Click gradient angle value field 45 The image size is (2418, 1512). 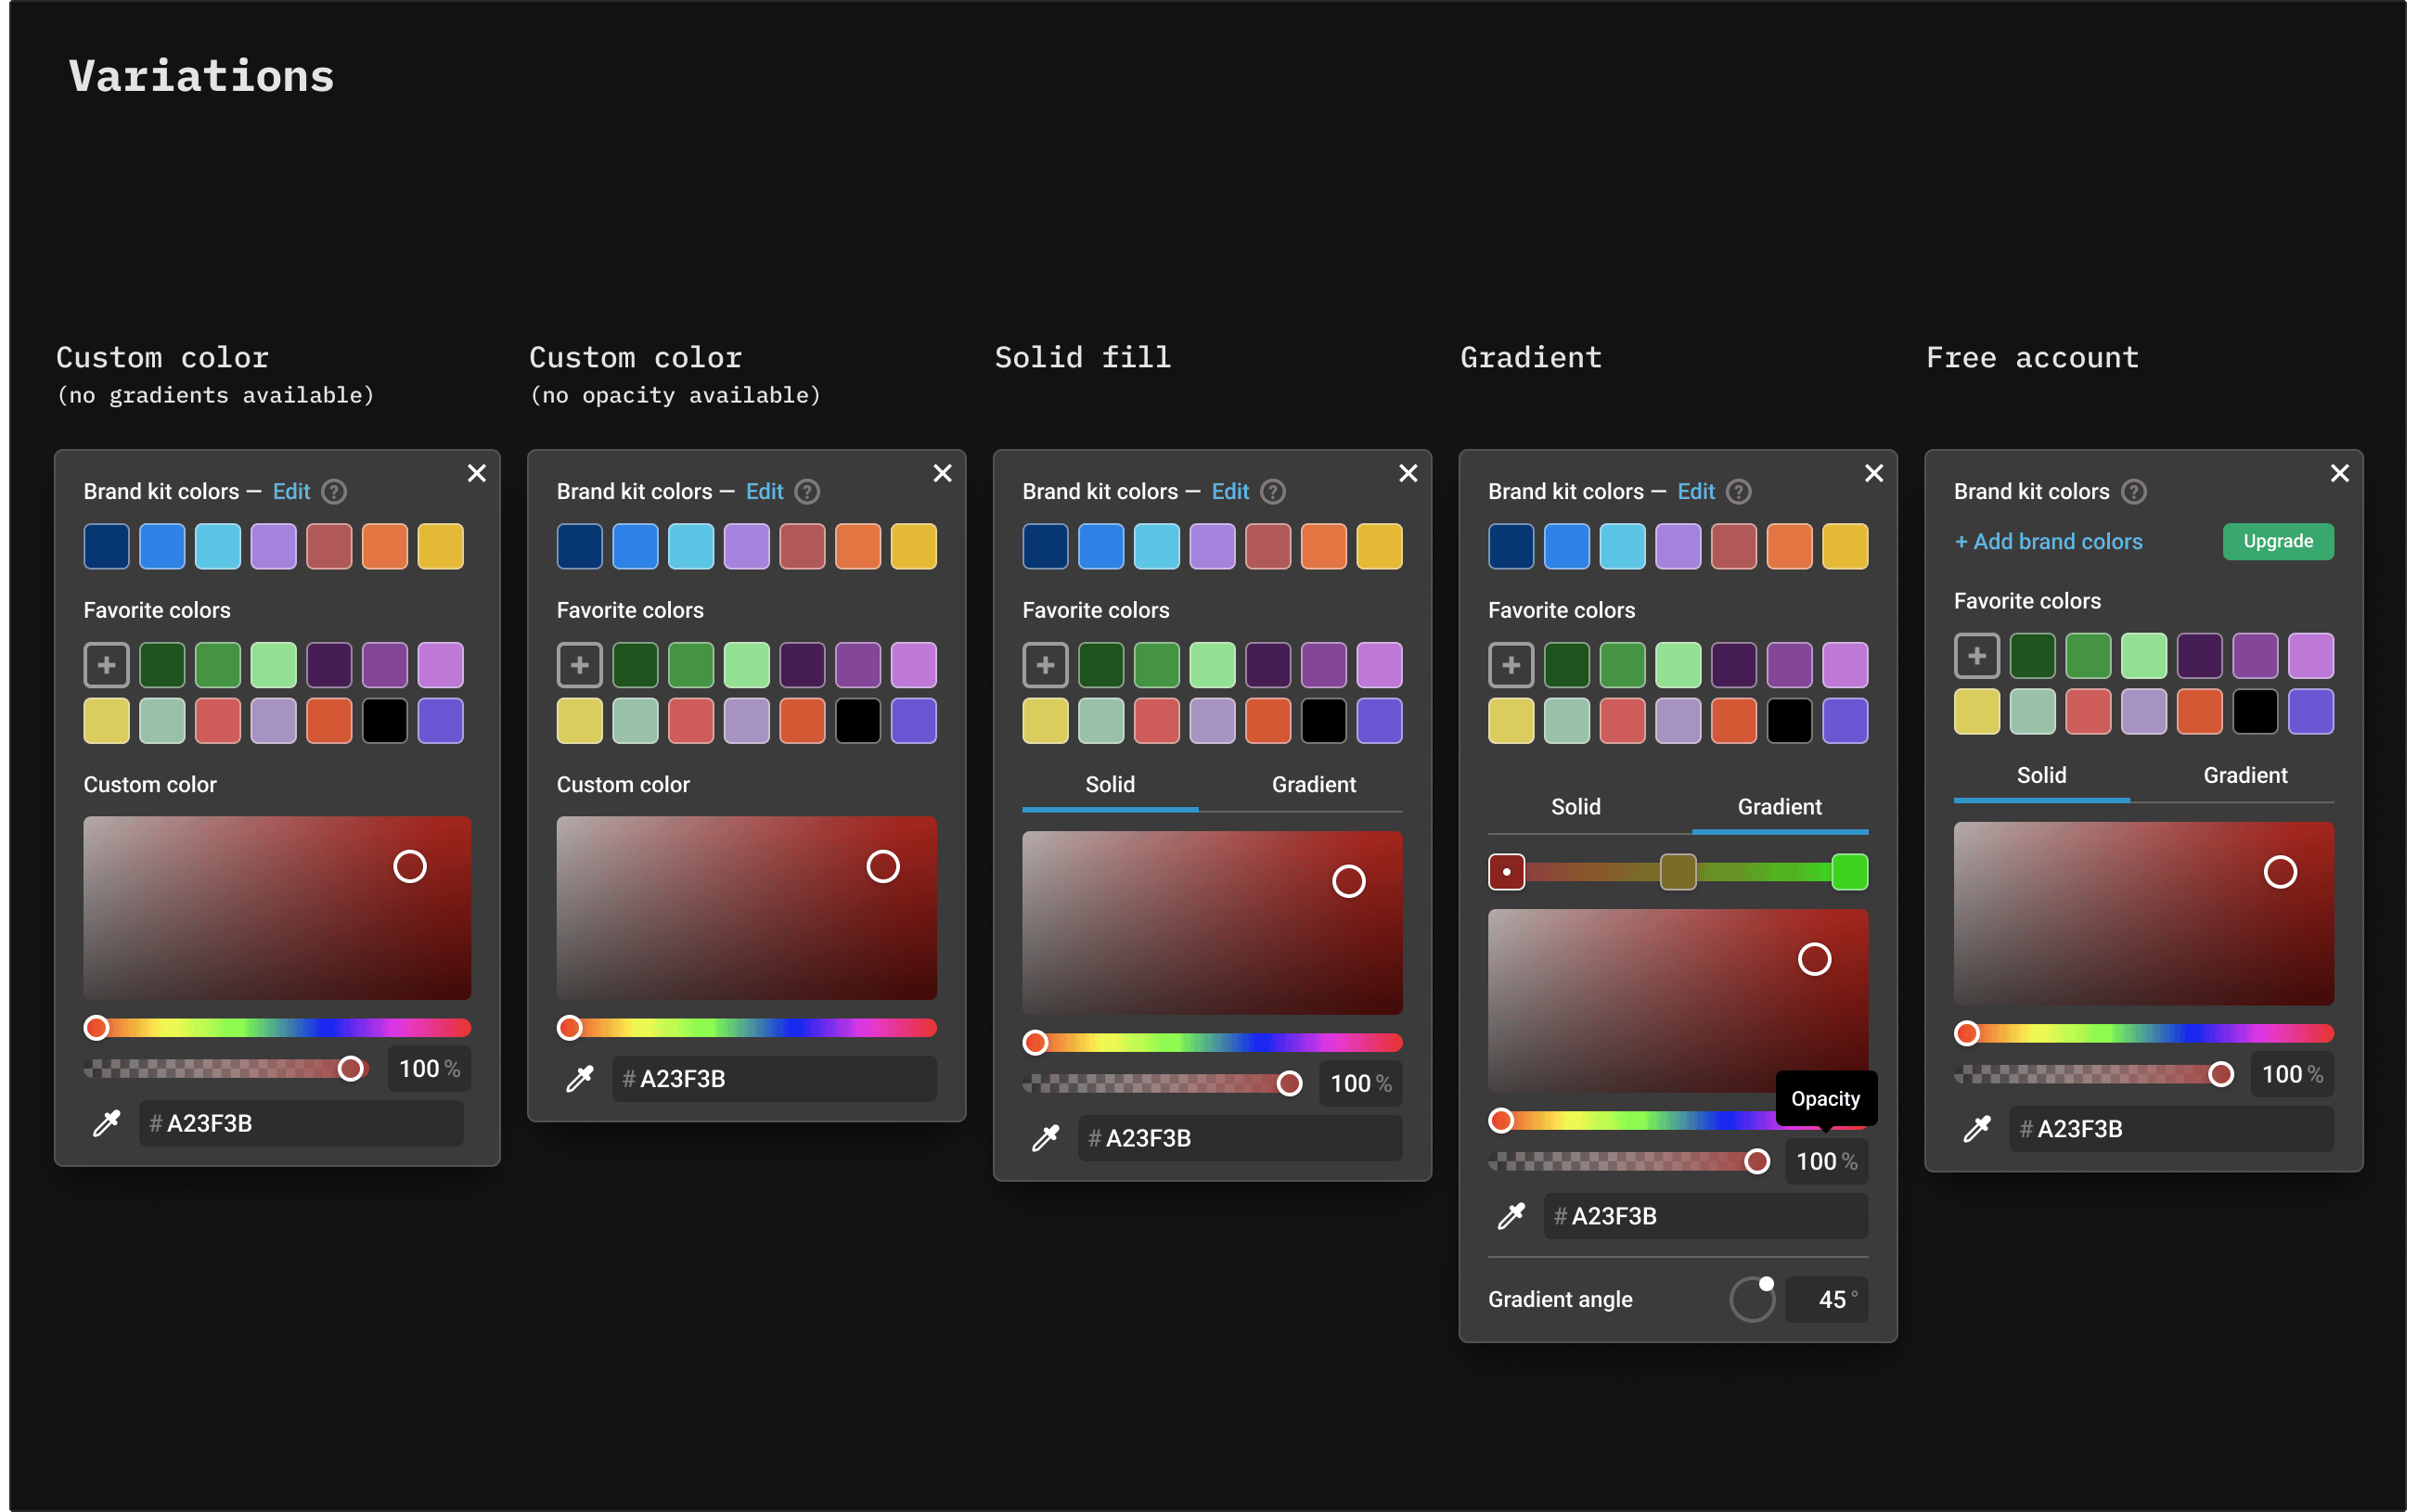coord(1826,1299)
